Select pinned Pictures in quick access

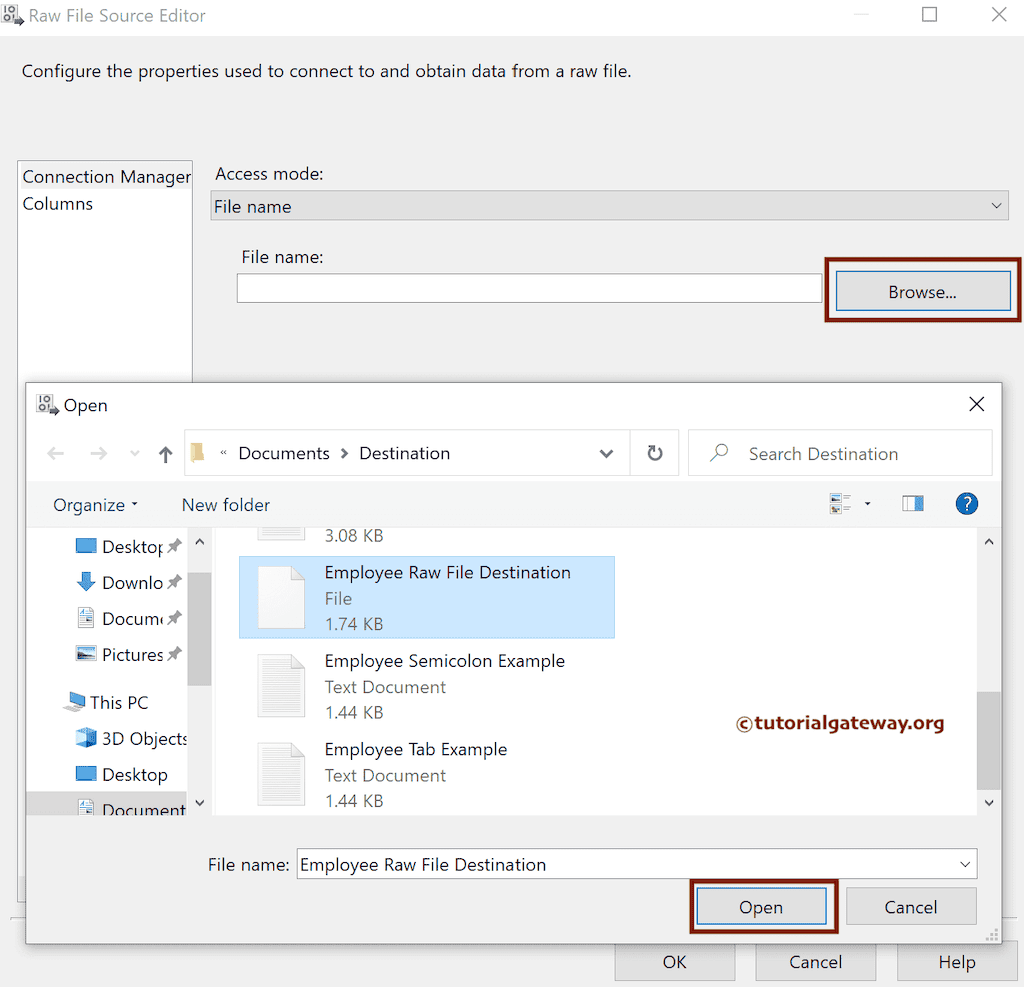[x=127, y=654]
